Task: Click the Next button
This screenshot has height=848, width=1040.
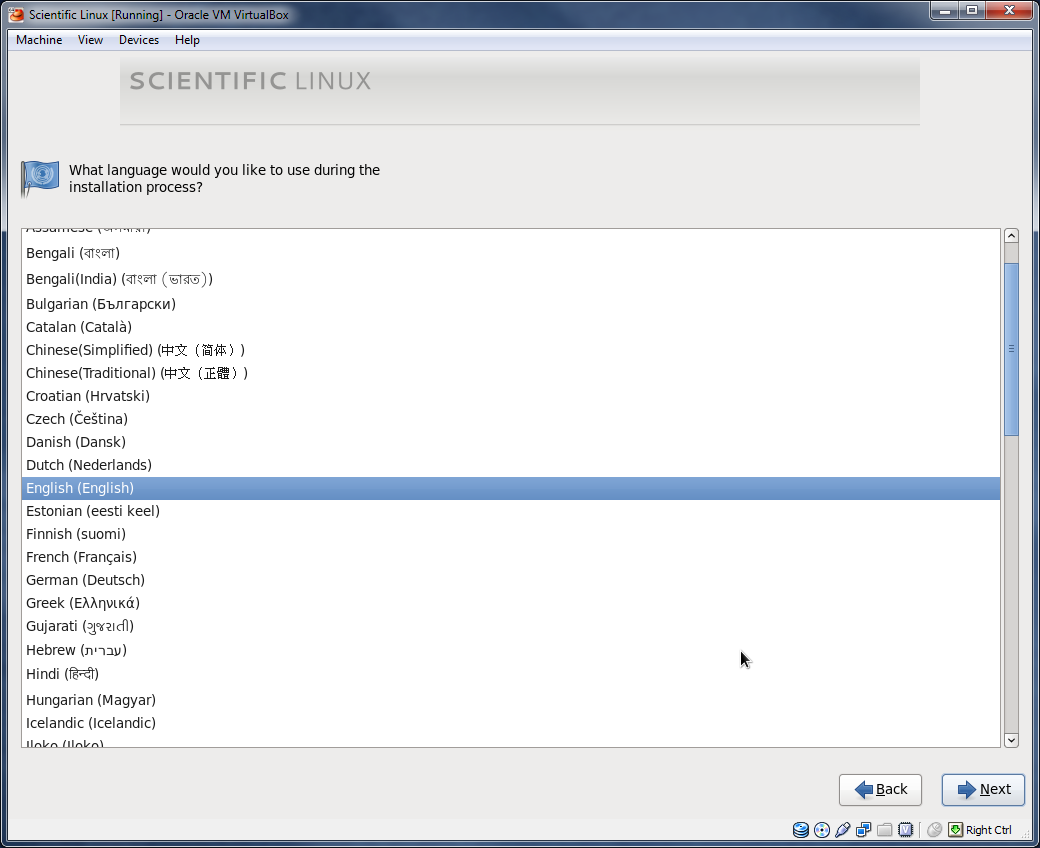Action: (x=983, y=790)
